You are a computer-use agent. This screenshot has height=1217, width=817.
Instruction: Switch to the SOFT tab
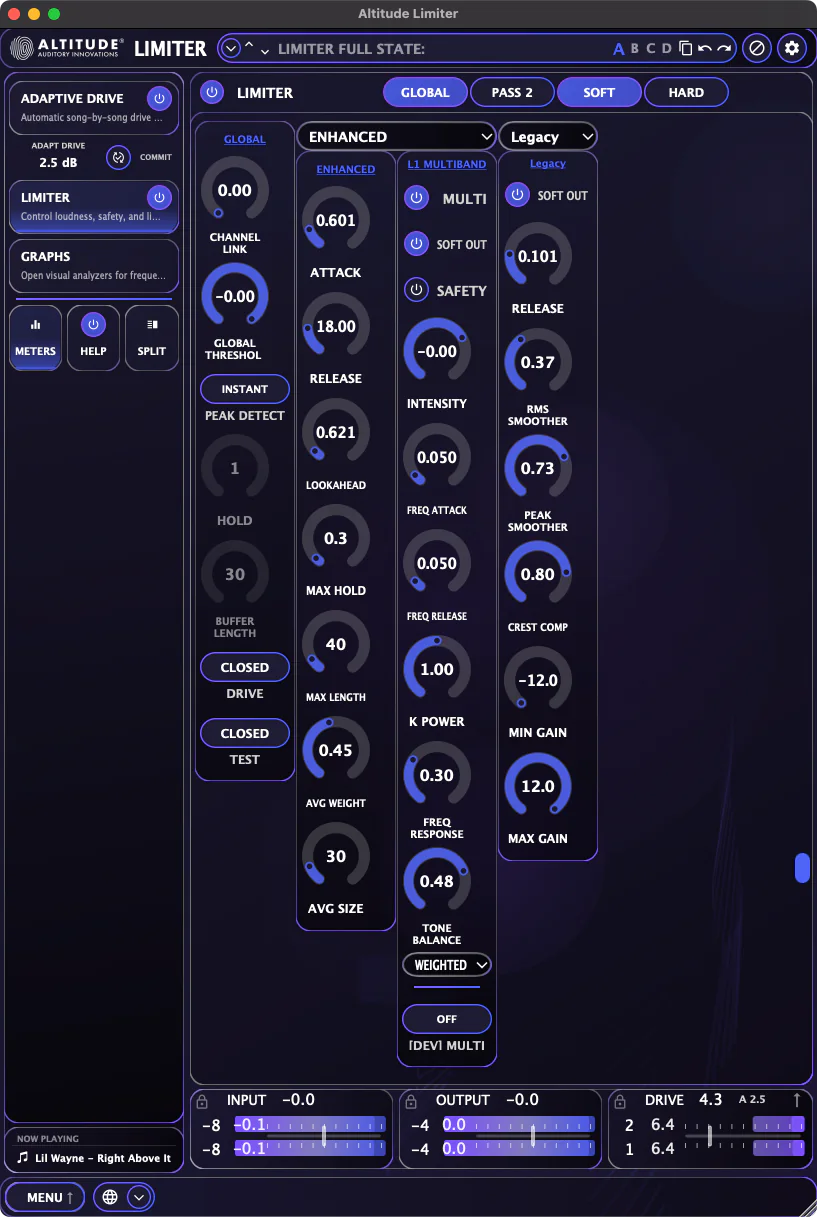pos(599,92)
